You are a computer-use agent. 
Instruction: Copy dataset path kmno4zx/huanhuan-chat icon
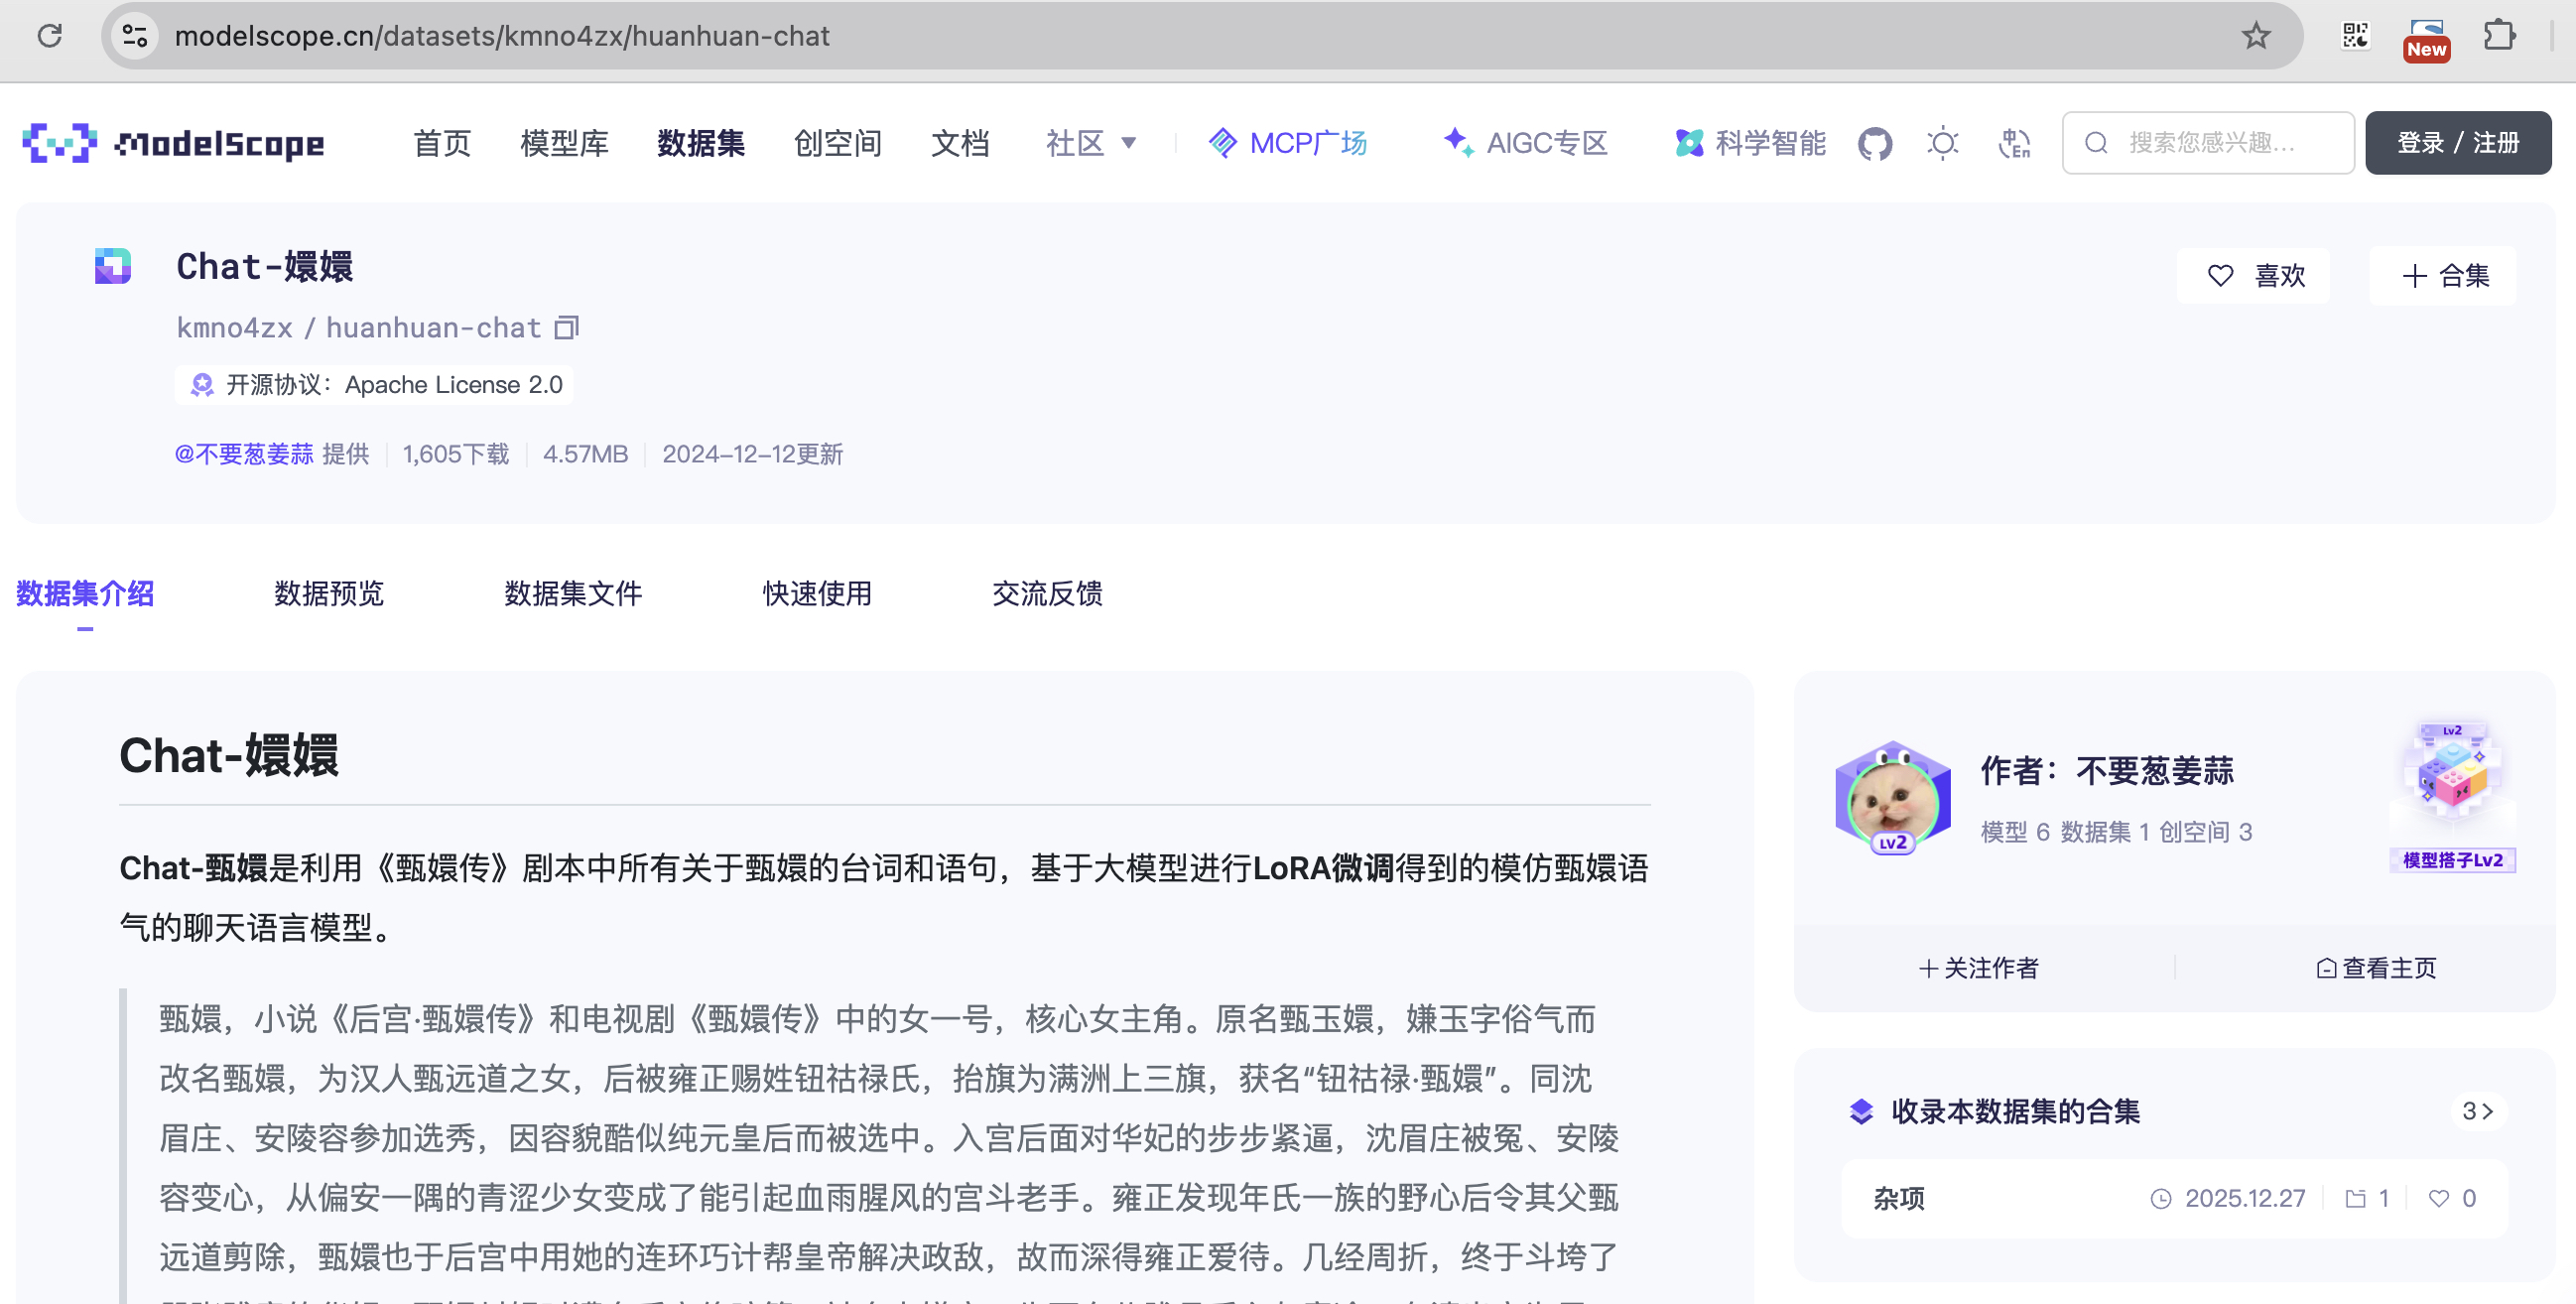point(567,327)
